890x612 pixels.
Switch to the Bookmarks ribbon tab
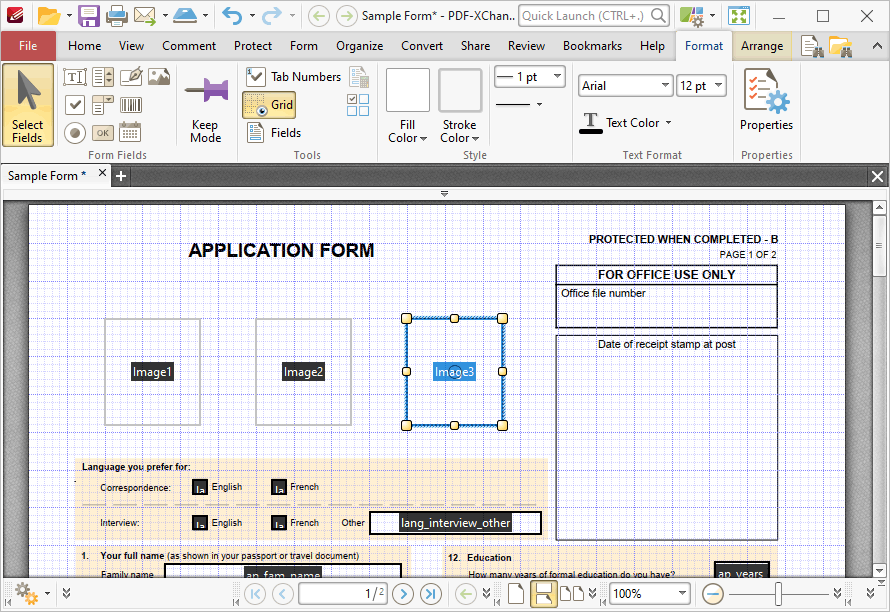pyautogui.click(x=592, y=46)
